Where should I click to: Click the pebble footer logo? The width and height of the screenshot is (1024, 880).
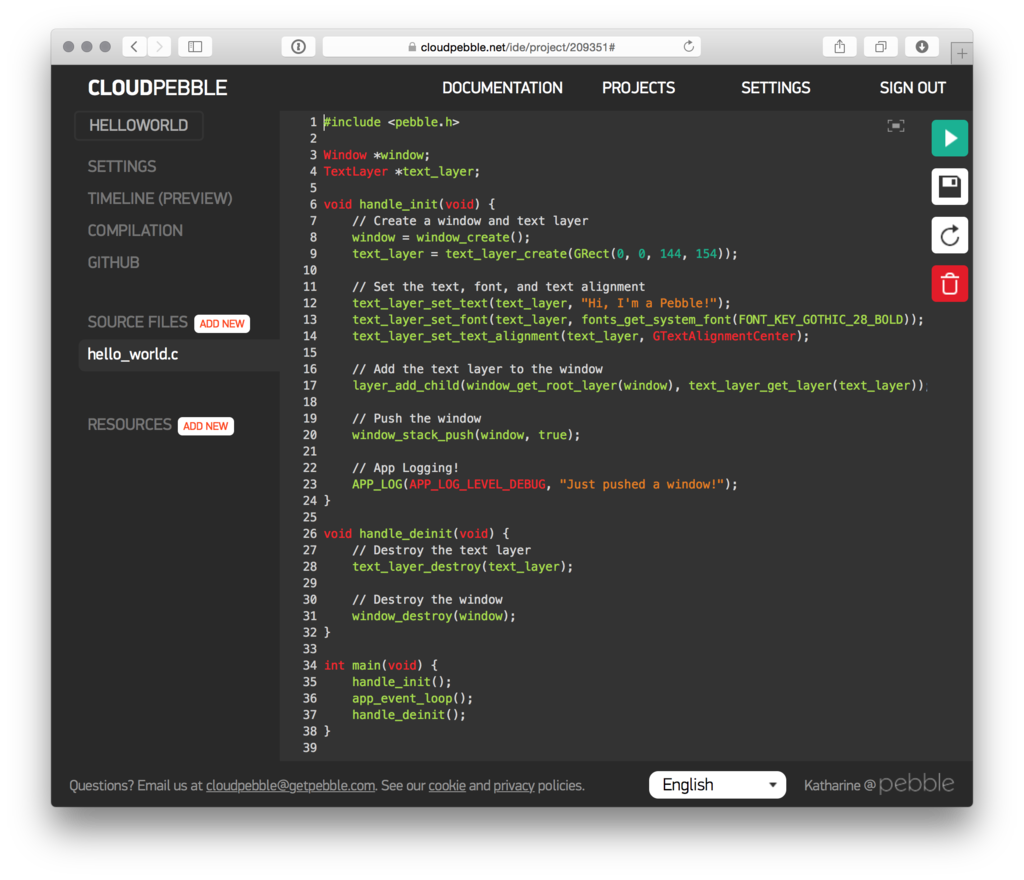click(x=916, y=783)
